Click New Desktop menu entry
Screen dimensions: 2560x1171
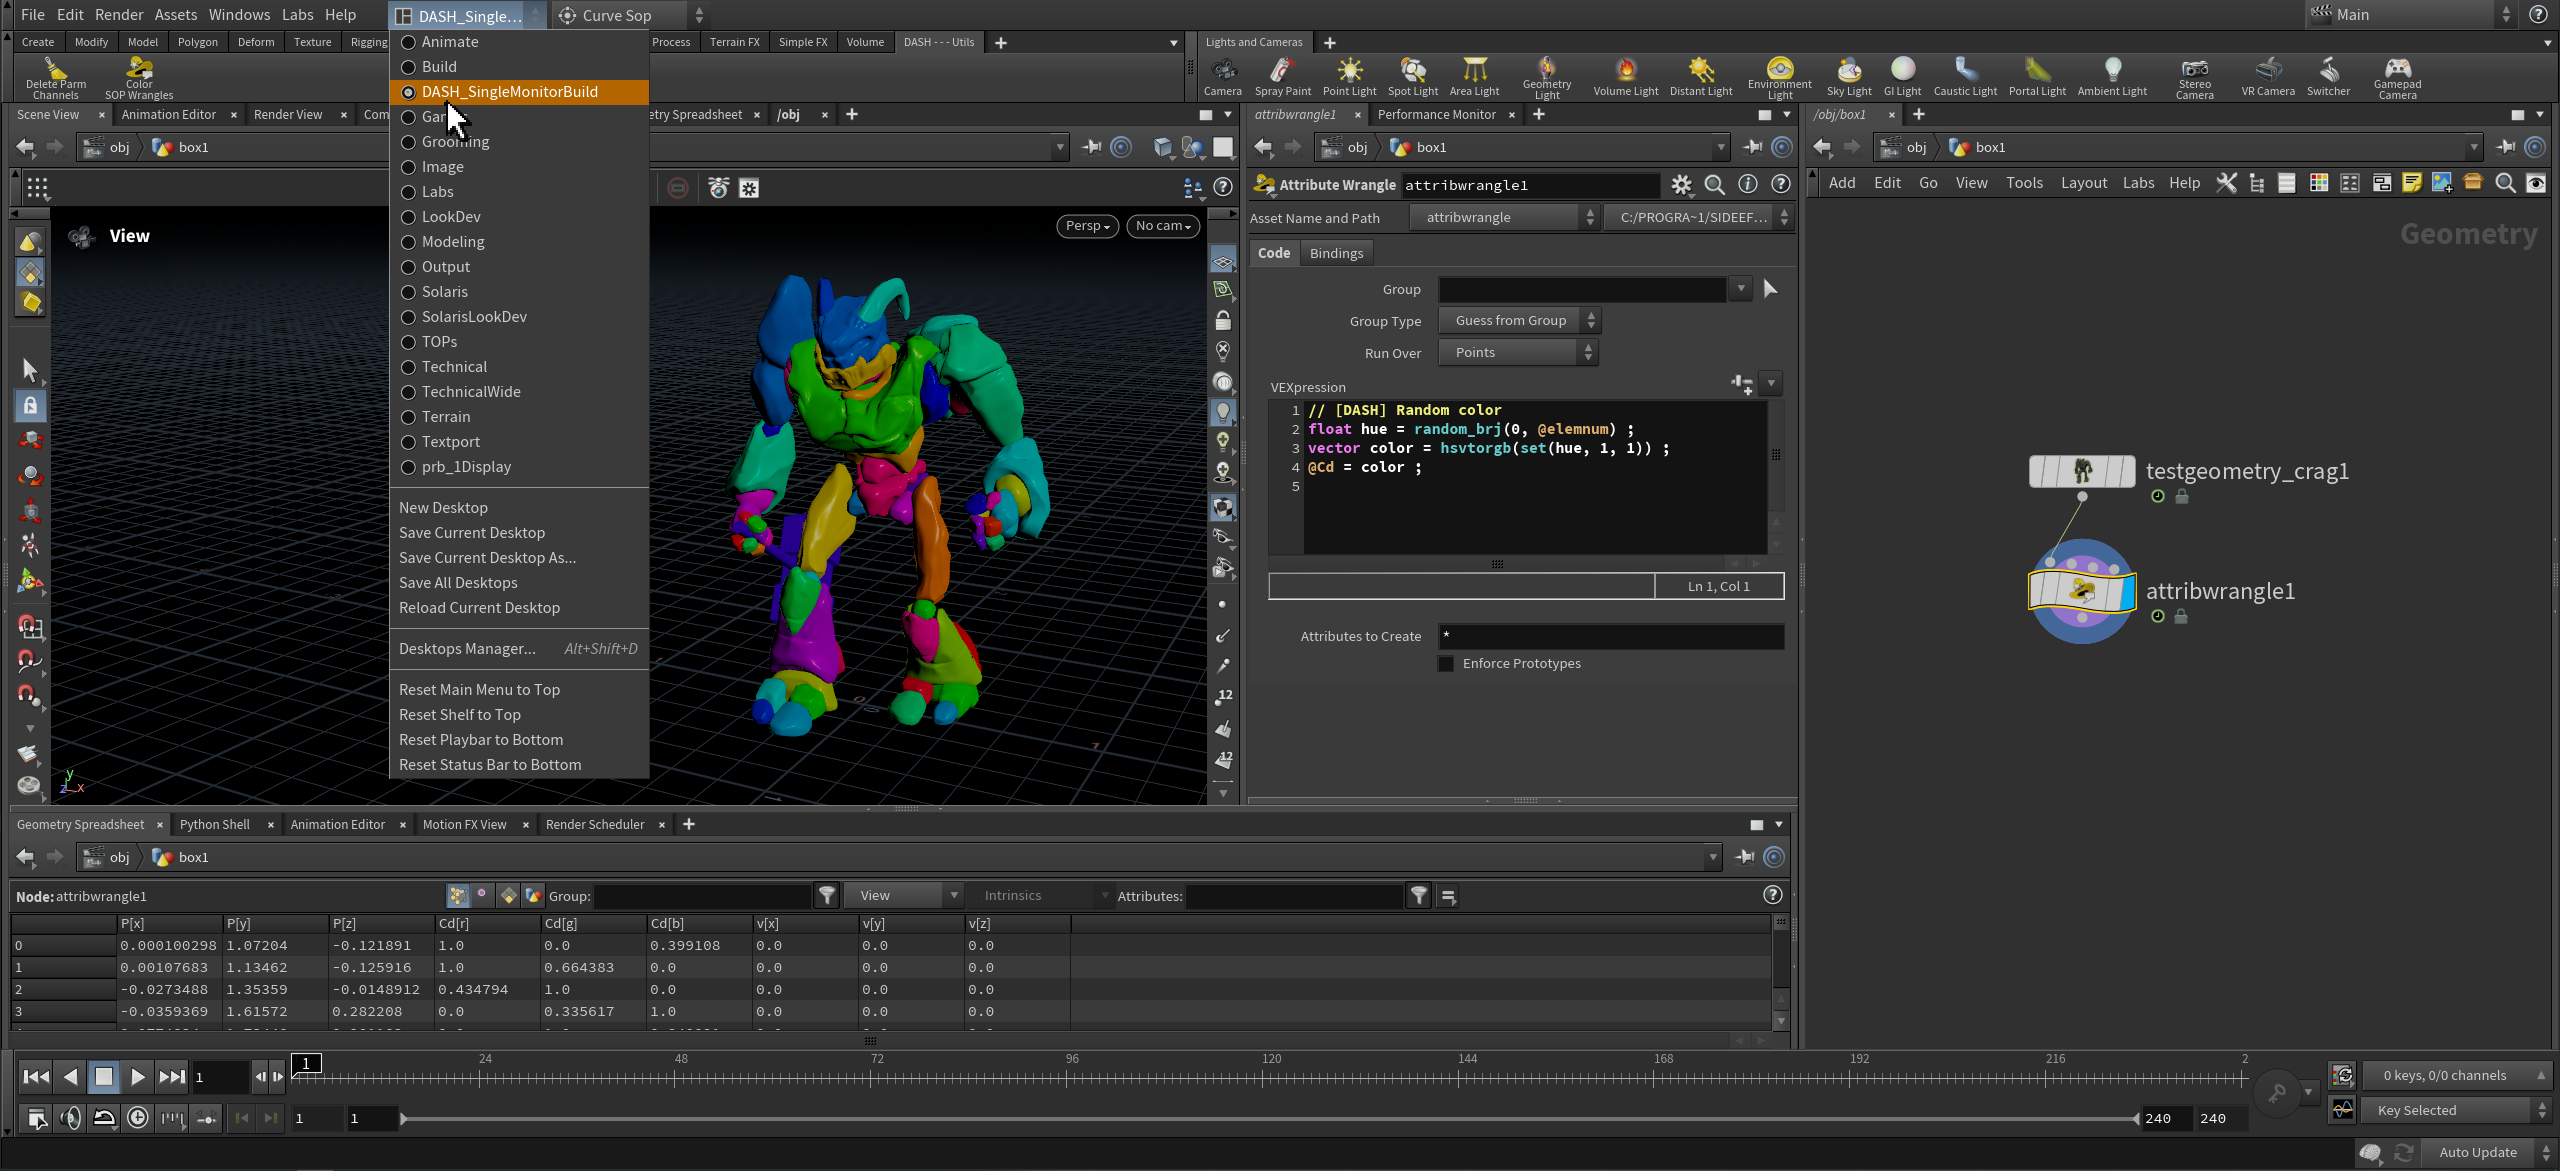coord(443,508)
